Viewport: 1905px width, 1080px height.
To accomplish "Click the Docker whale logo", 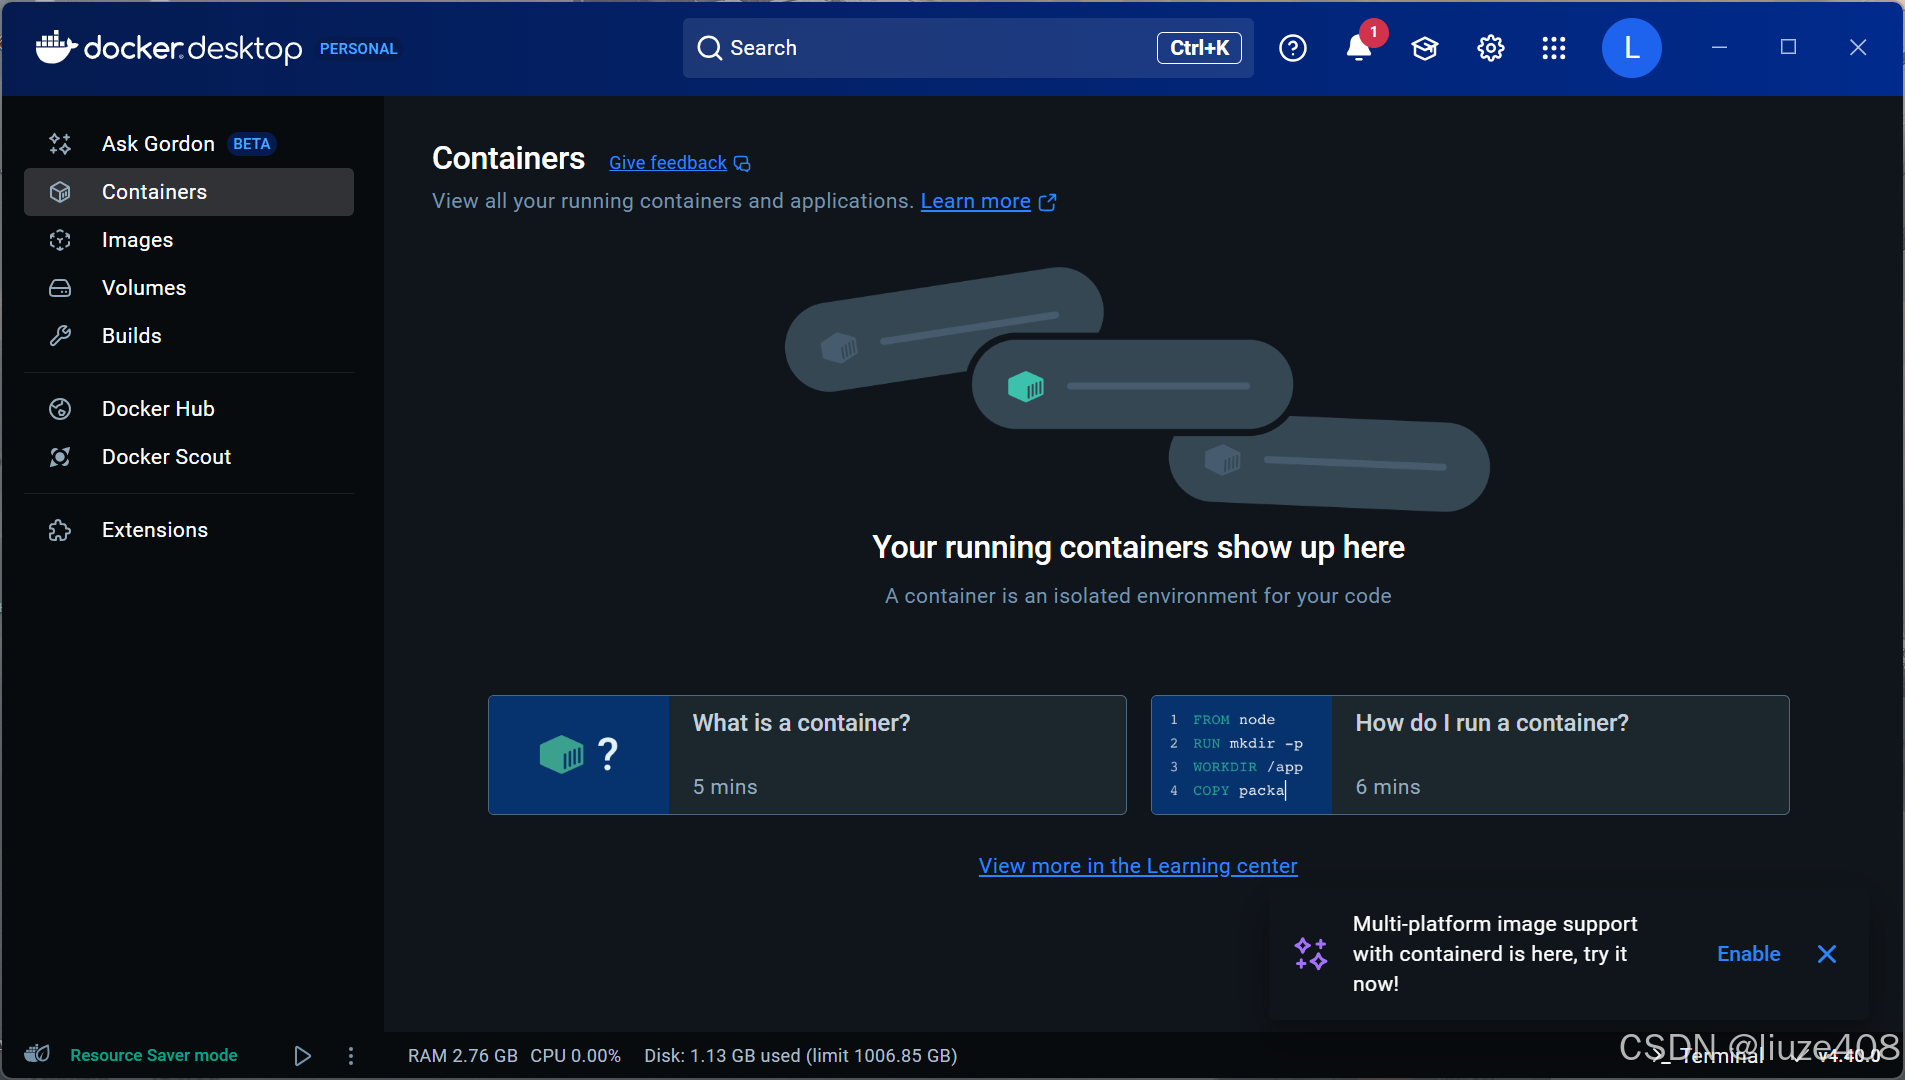I will [x=56, y=47].
